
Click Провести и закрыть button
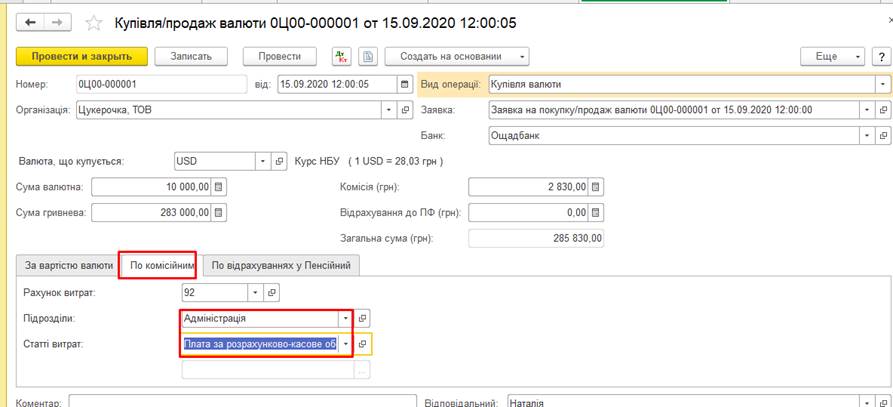tap(82, 57)
